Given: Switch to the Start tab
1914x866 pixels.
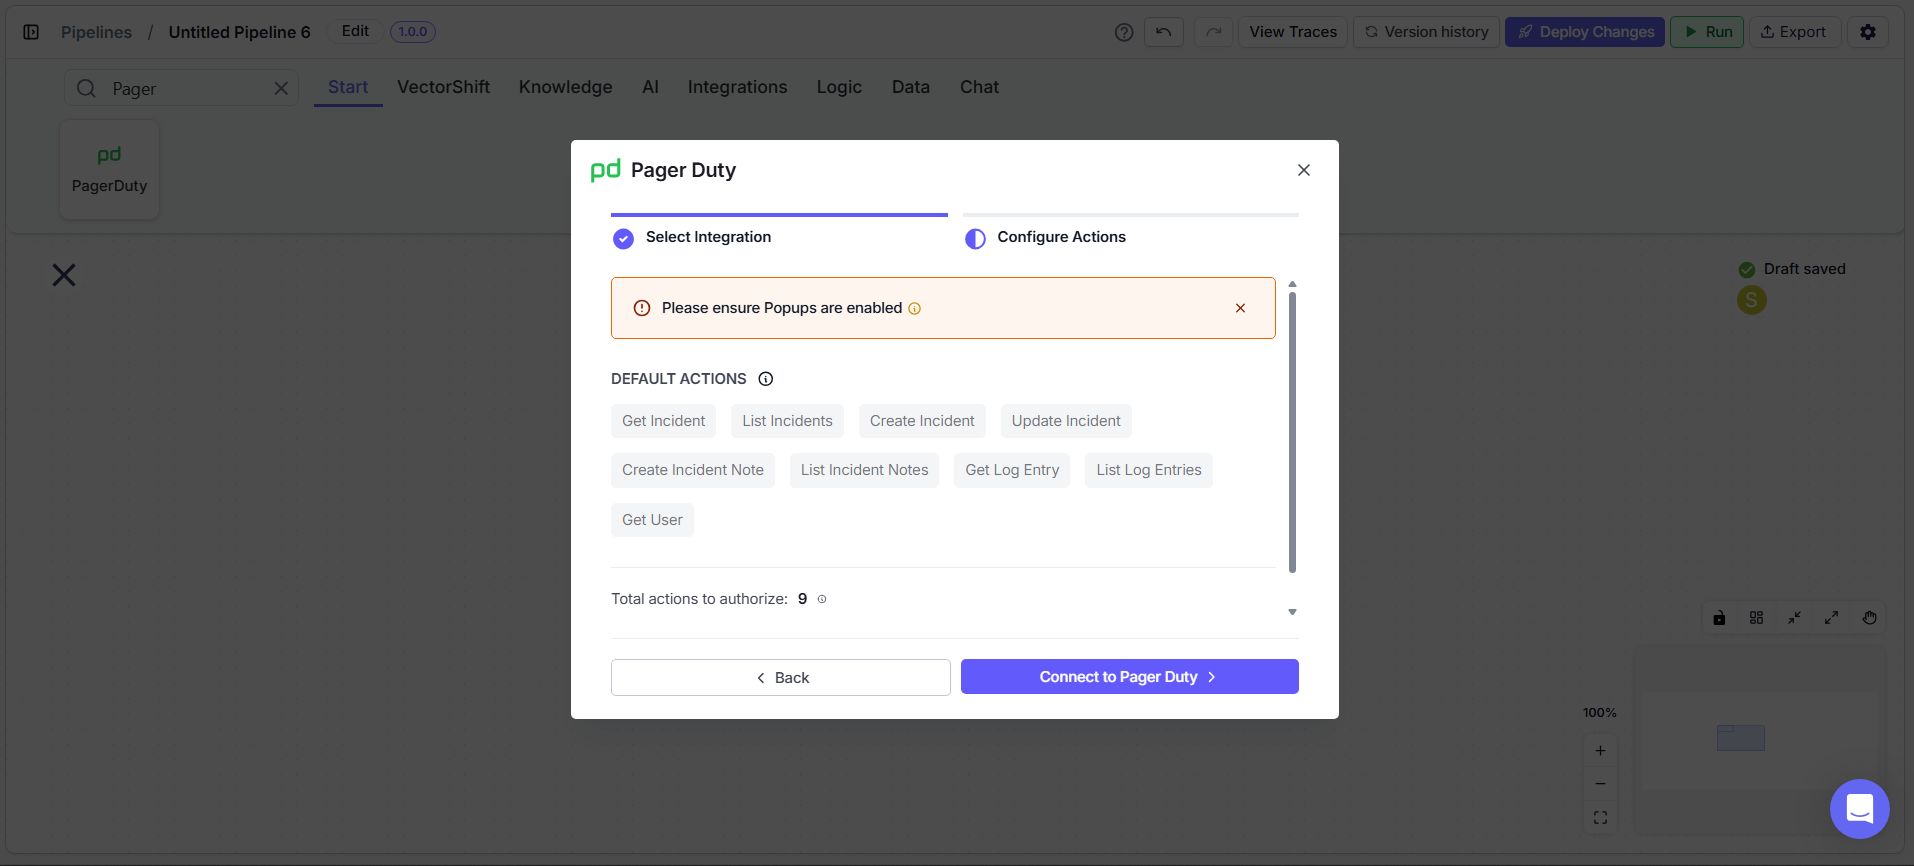Looking at the screenshot, I should click(348, 87).
